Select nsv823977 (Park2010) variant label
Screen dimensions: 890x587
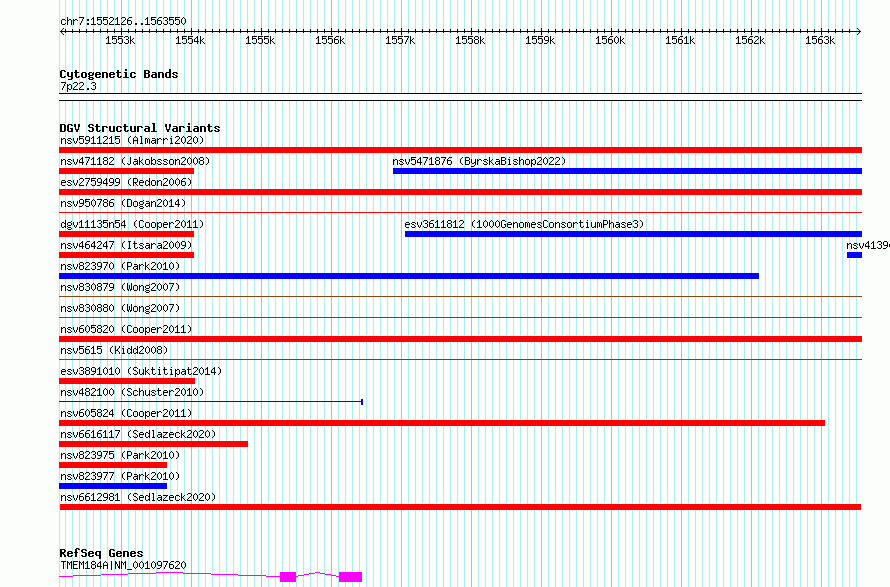click(120, 476)
